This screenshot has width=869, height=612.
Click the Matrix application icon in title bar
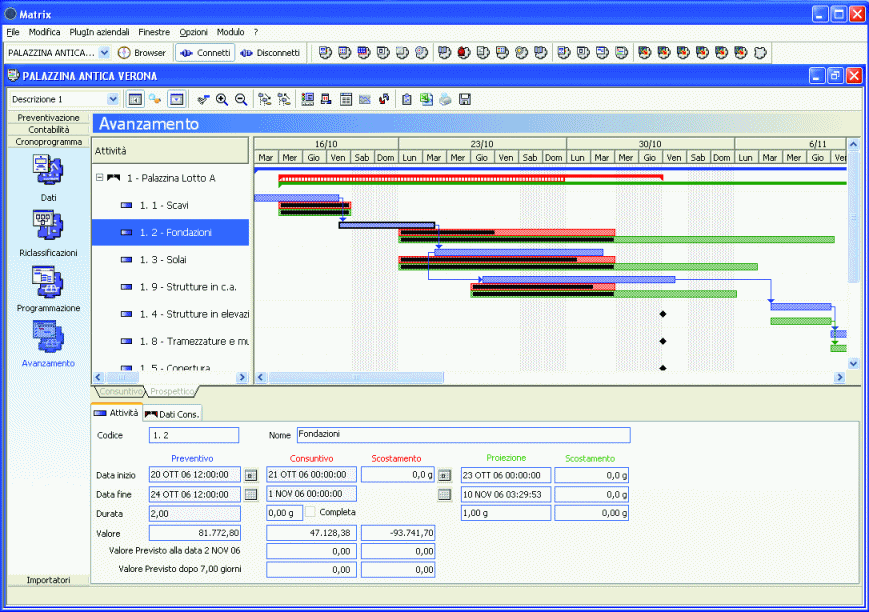[x=10, y=14]
